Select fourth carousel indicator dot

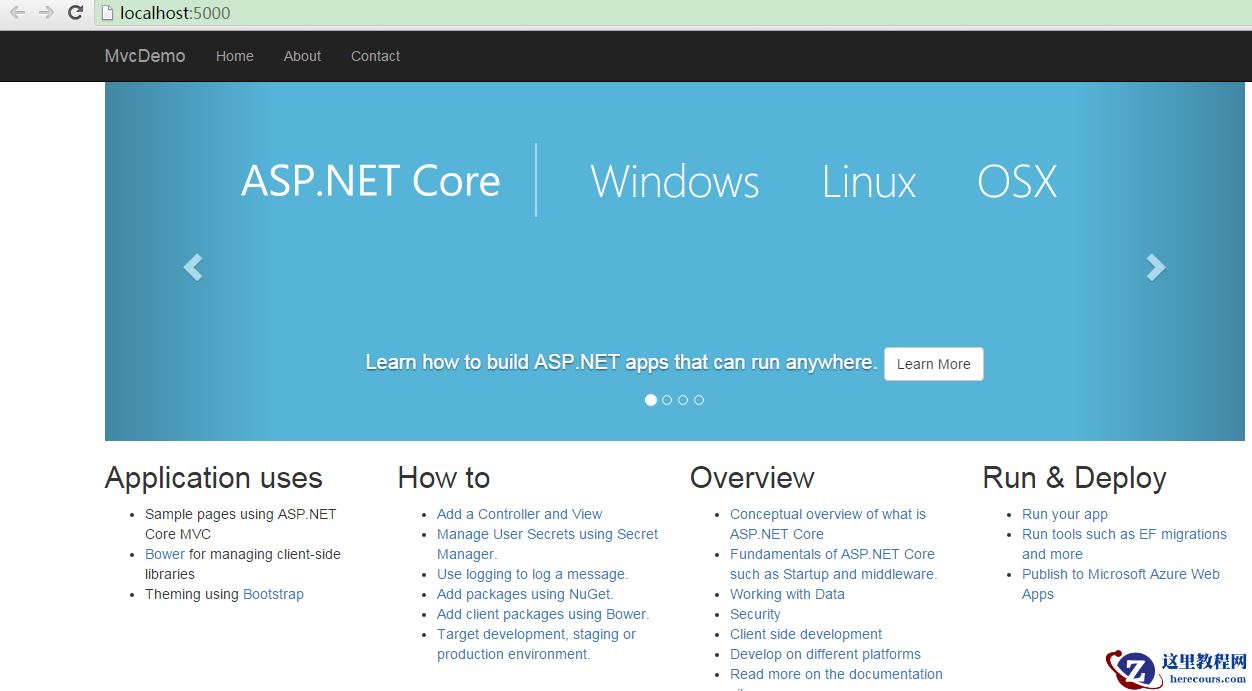(x=699, y=400)
